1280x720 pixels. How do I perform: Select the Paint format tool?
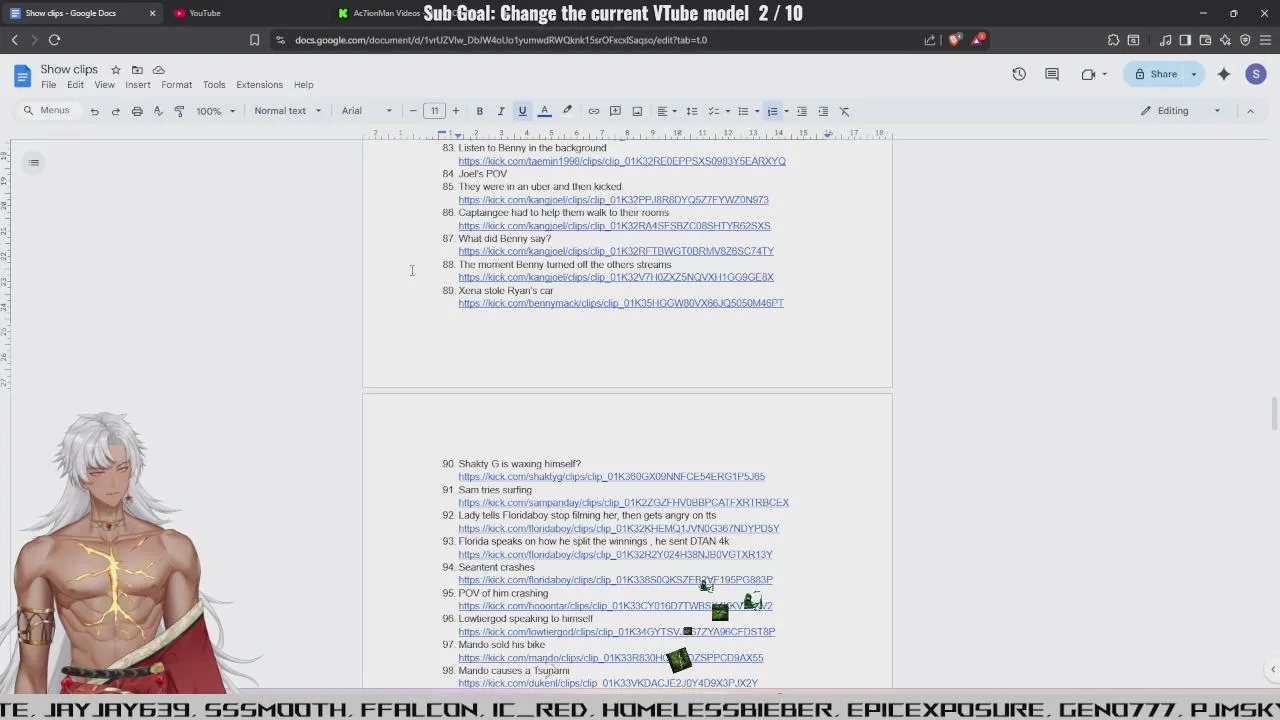[179, 111]
